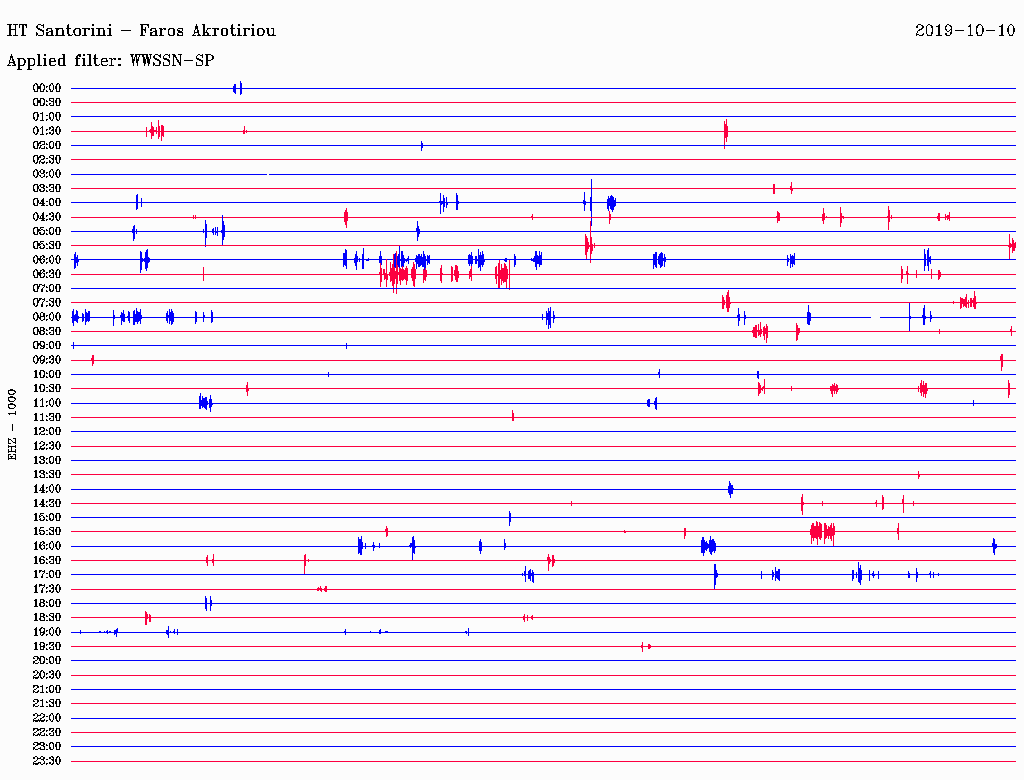The height and width of the screenshot is (780, 1024).
Task: Click the large red burst on the 15:30 trace
Action: [x=822, y=532]
